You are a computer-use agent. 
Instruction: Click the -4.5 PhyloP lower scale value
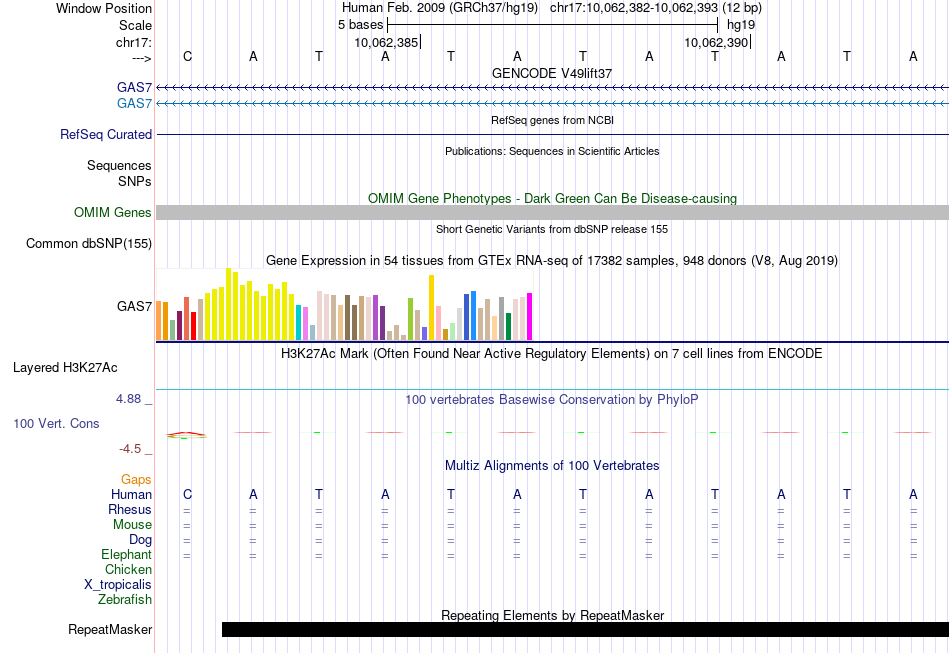pos(130,449)
